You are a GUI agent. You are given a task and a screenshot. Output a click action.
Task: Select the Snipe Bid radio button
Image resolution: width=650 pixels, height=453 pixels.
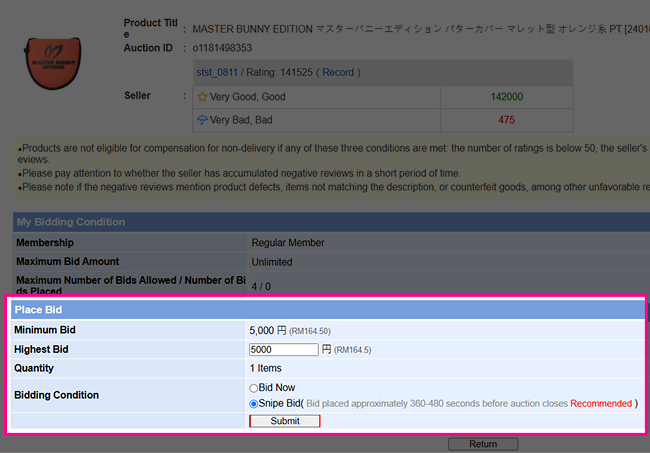point(254,404)
